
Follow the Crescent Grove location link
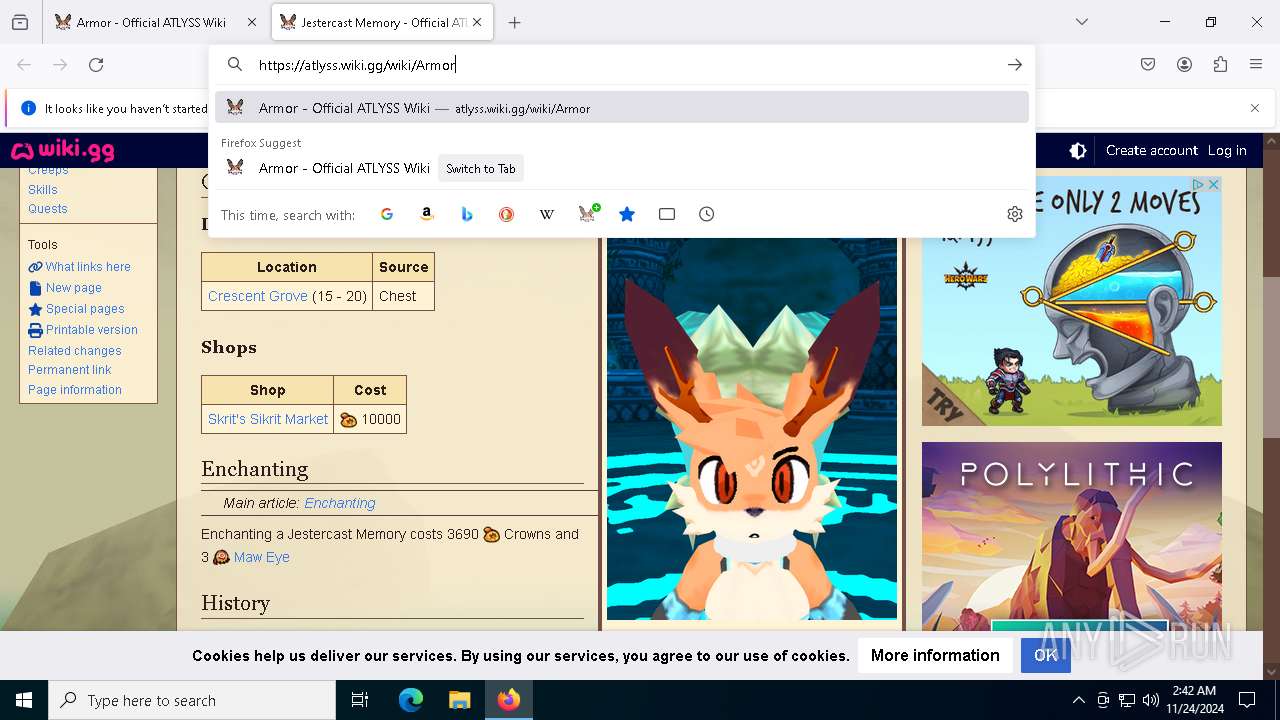(258, 296)
